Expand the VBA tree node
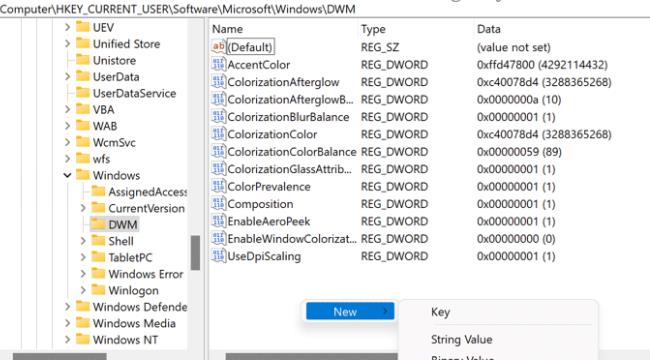The width and height of the screenshot is (650, 360). 67,109
